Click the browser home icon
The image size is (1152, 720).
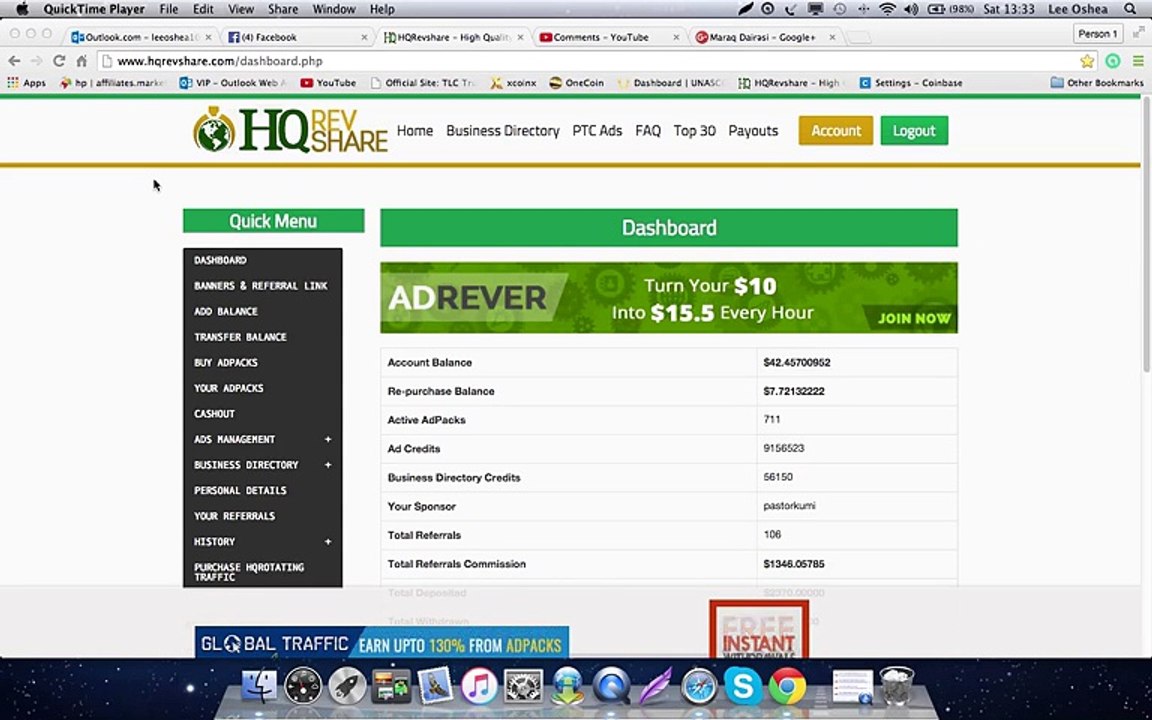(82, 61)
